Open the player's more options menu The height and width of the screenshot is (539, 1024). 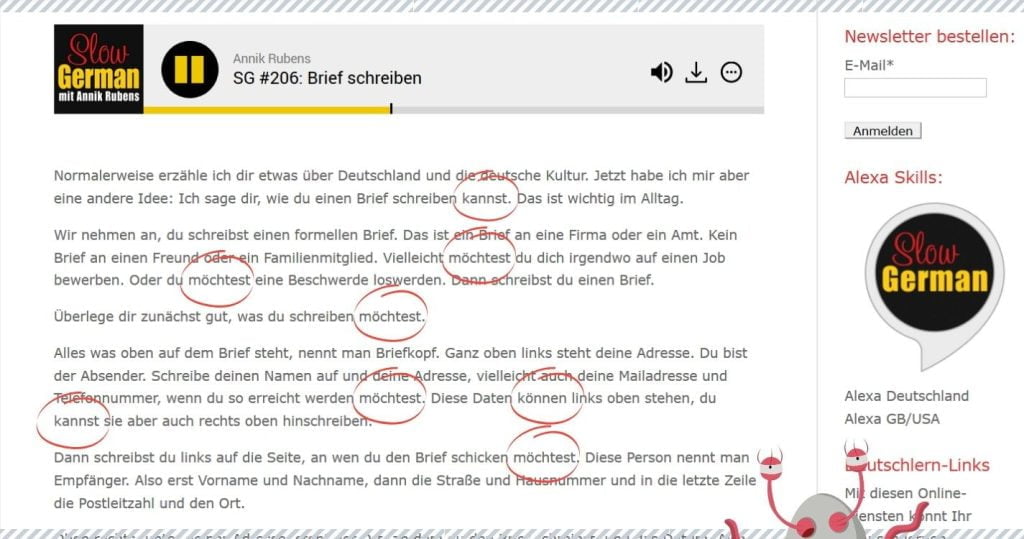(731, 72)
